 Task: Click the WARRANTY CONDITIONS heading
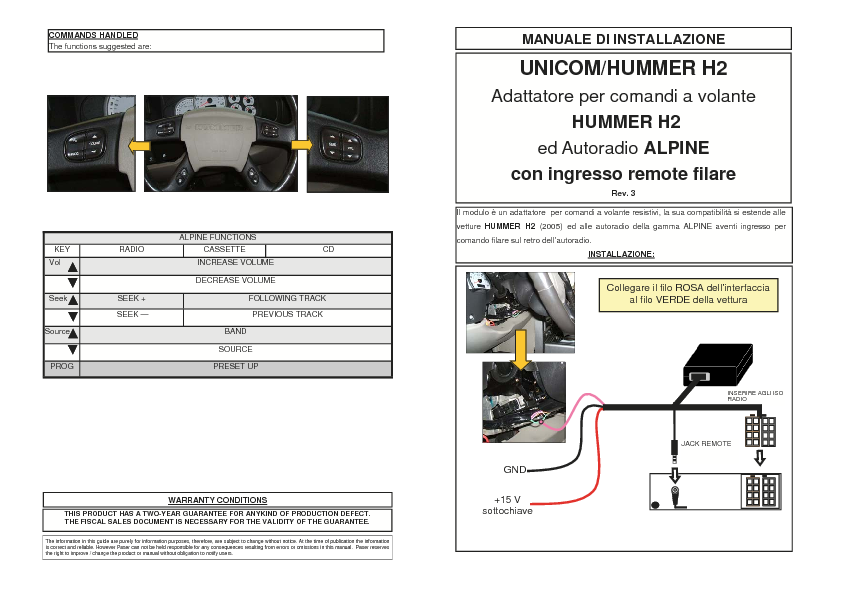pos(217,500)
